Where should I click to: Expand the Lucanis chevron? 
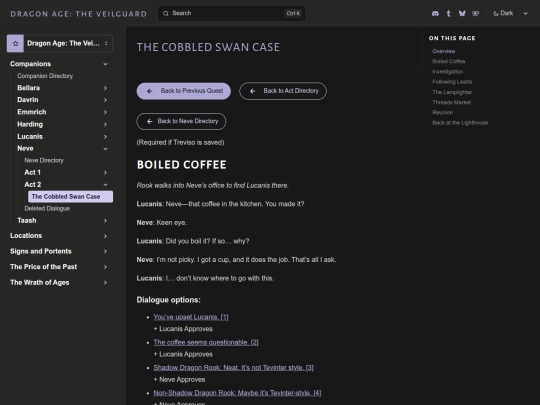pyautogui.click(x=105, y=137)
